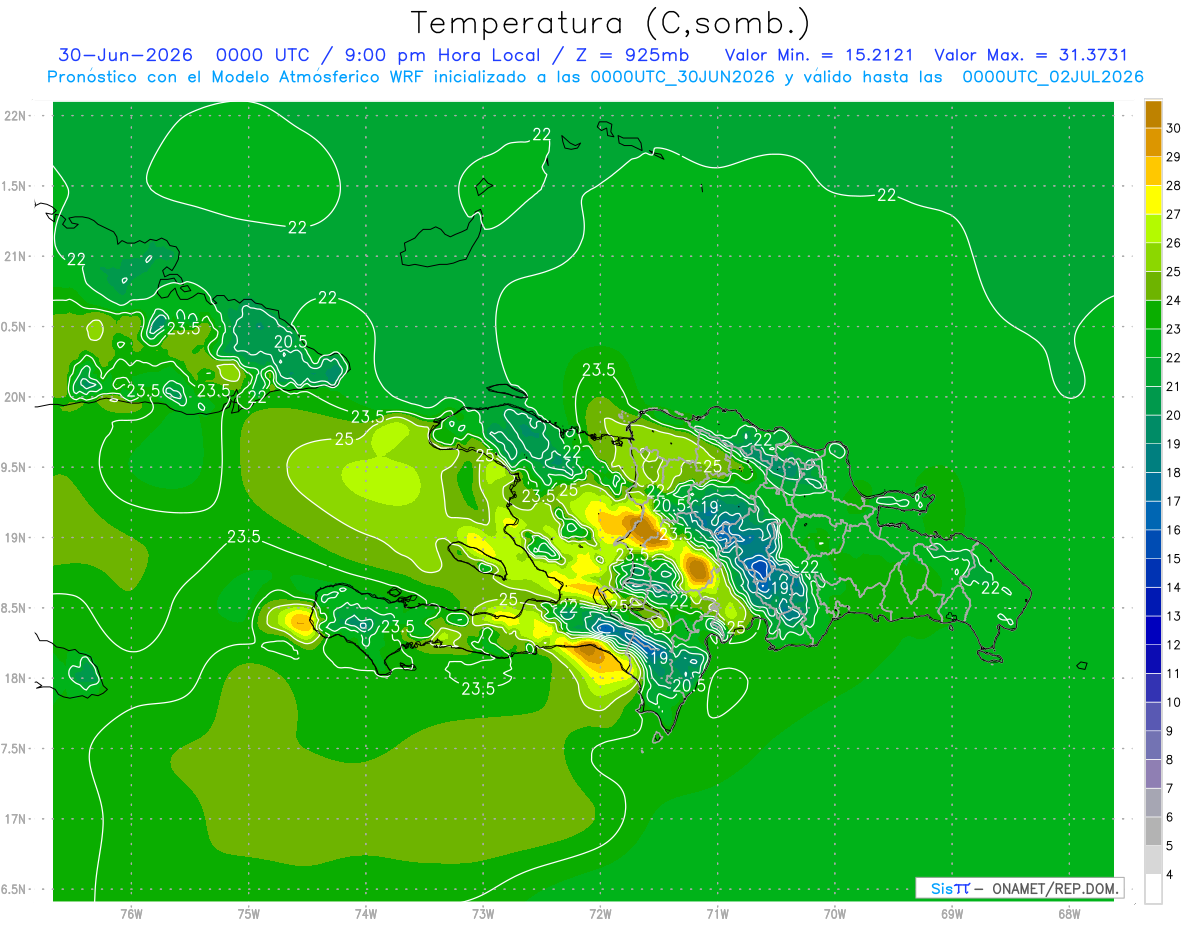Click the "0000UTC_02JUL2026" valid-until timestamp

(1053, 77)
